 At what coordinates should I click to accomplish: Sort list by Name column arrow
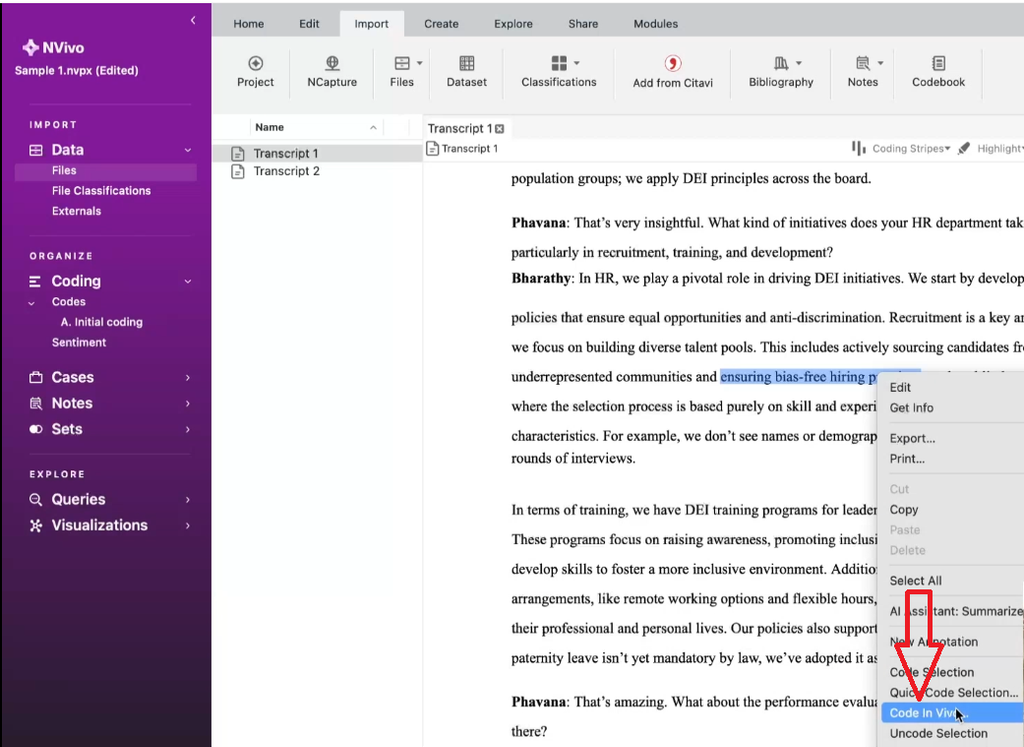[373, 127]
